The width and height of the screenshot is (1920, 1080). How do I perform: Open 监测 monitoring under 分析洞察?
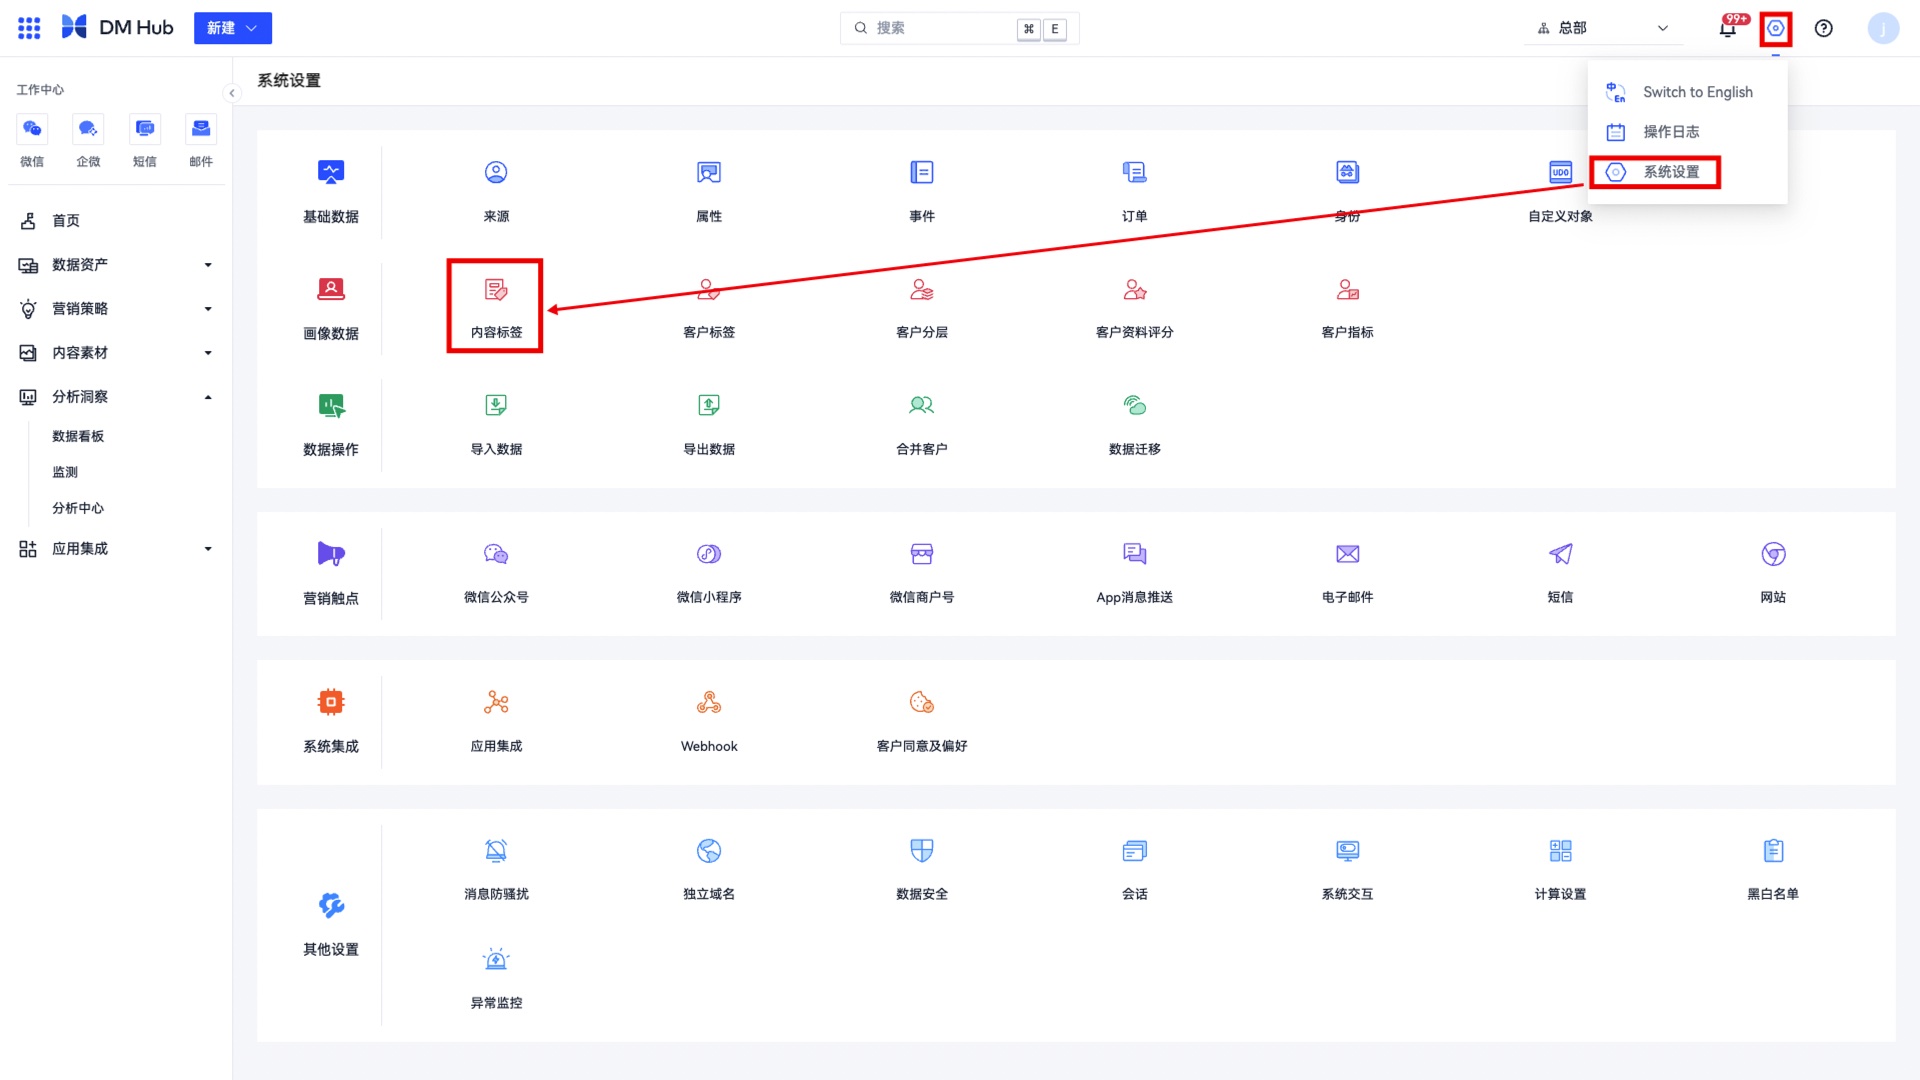pos(65,472)
